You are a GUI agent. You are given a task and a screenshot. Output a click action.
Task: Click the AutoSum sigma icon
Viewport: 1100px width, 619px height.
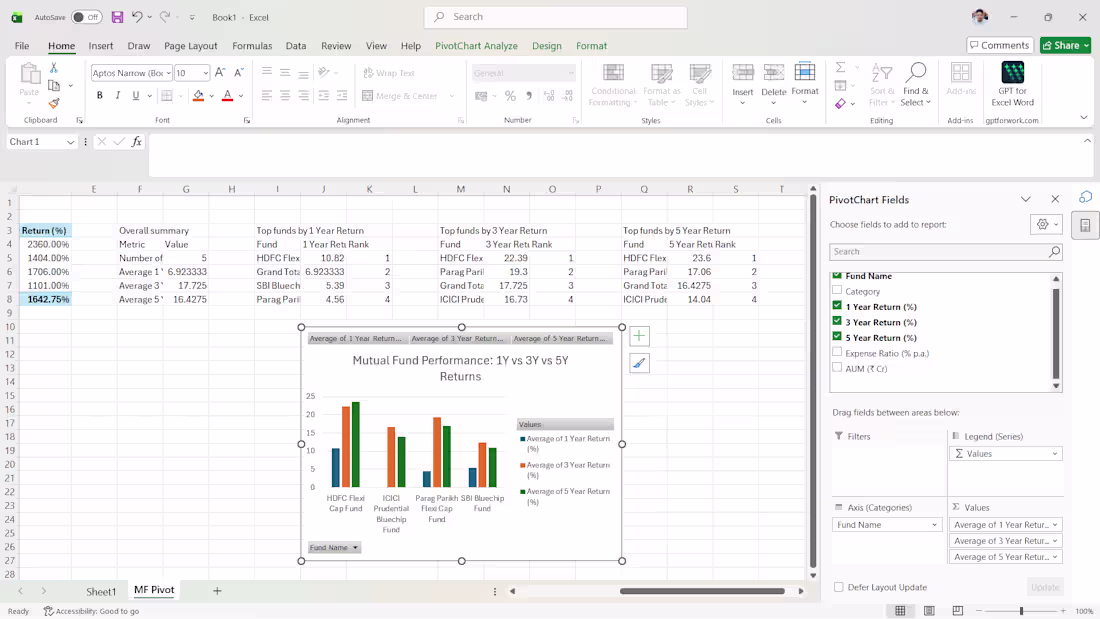tap(840, 67)
